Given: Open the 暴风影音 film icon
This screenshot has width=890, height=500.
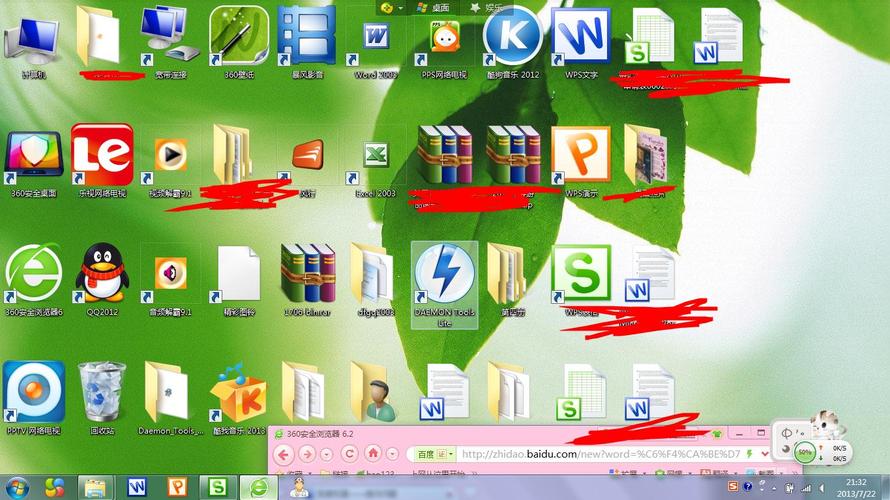Looking at the screenshot, I should click(306, 36).
